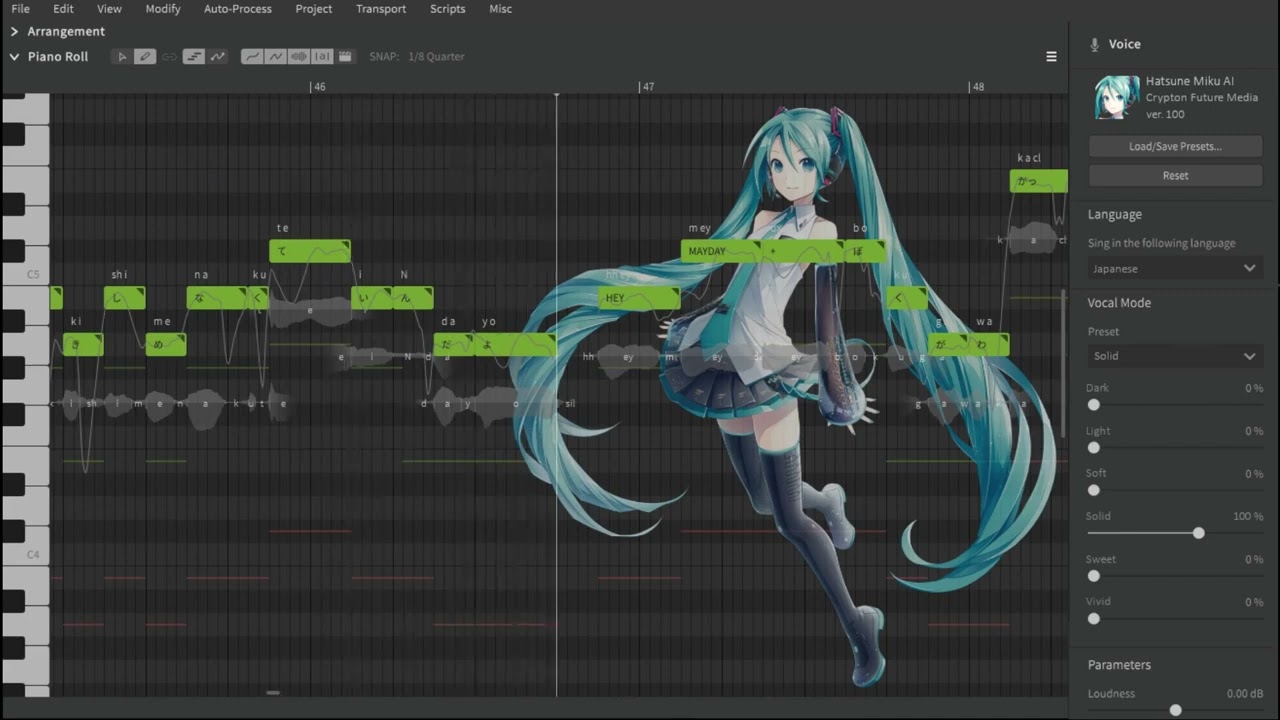
Task: Adjust the Dark vocal mode slider
Action: tap(1094, 405)
